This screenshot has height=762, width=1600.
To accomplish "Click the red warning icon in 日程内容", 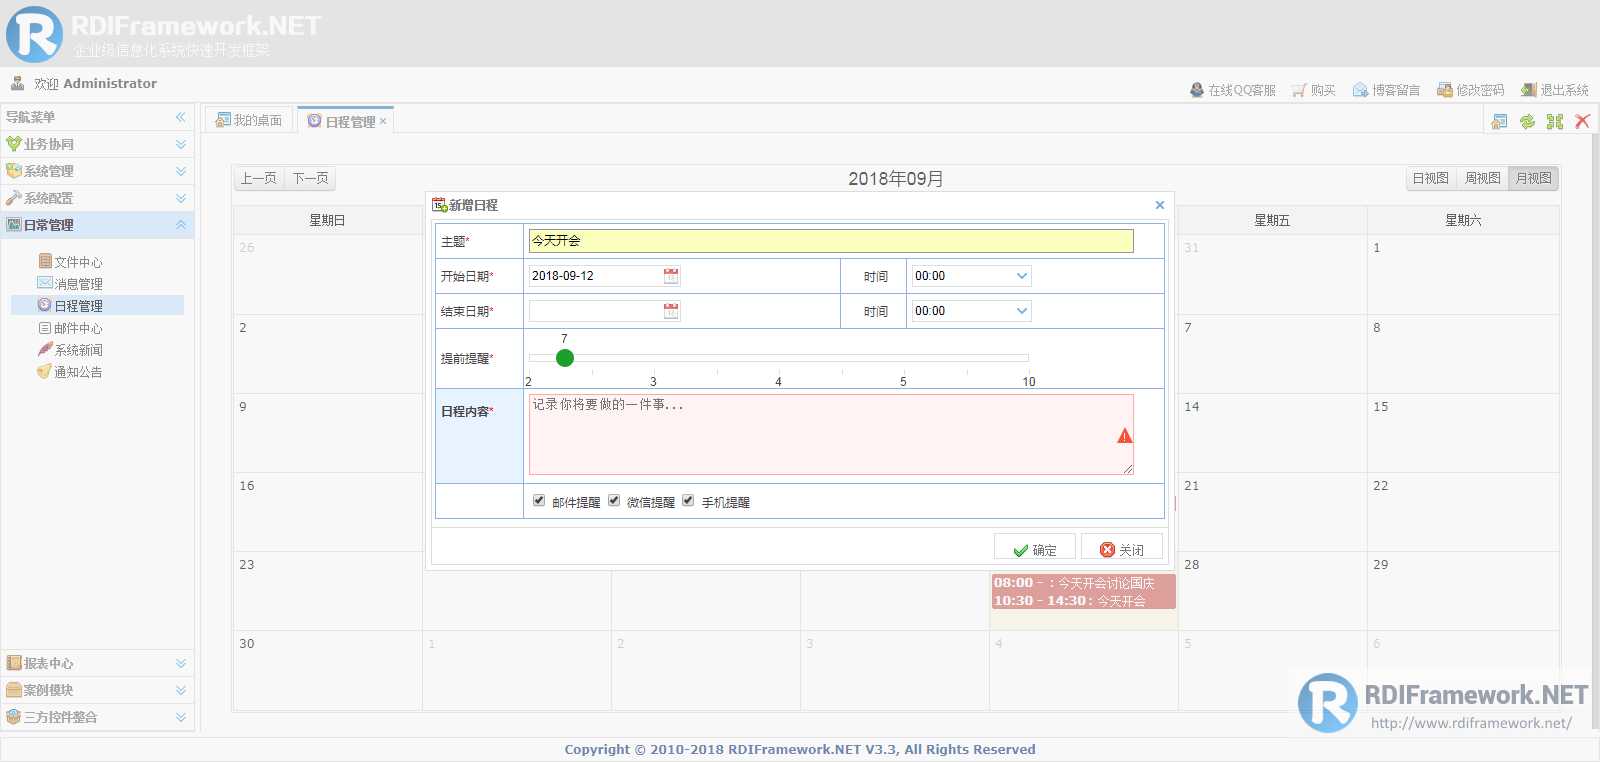I will (1125, 435).
